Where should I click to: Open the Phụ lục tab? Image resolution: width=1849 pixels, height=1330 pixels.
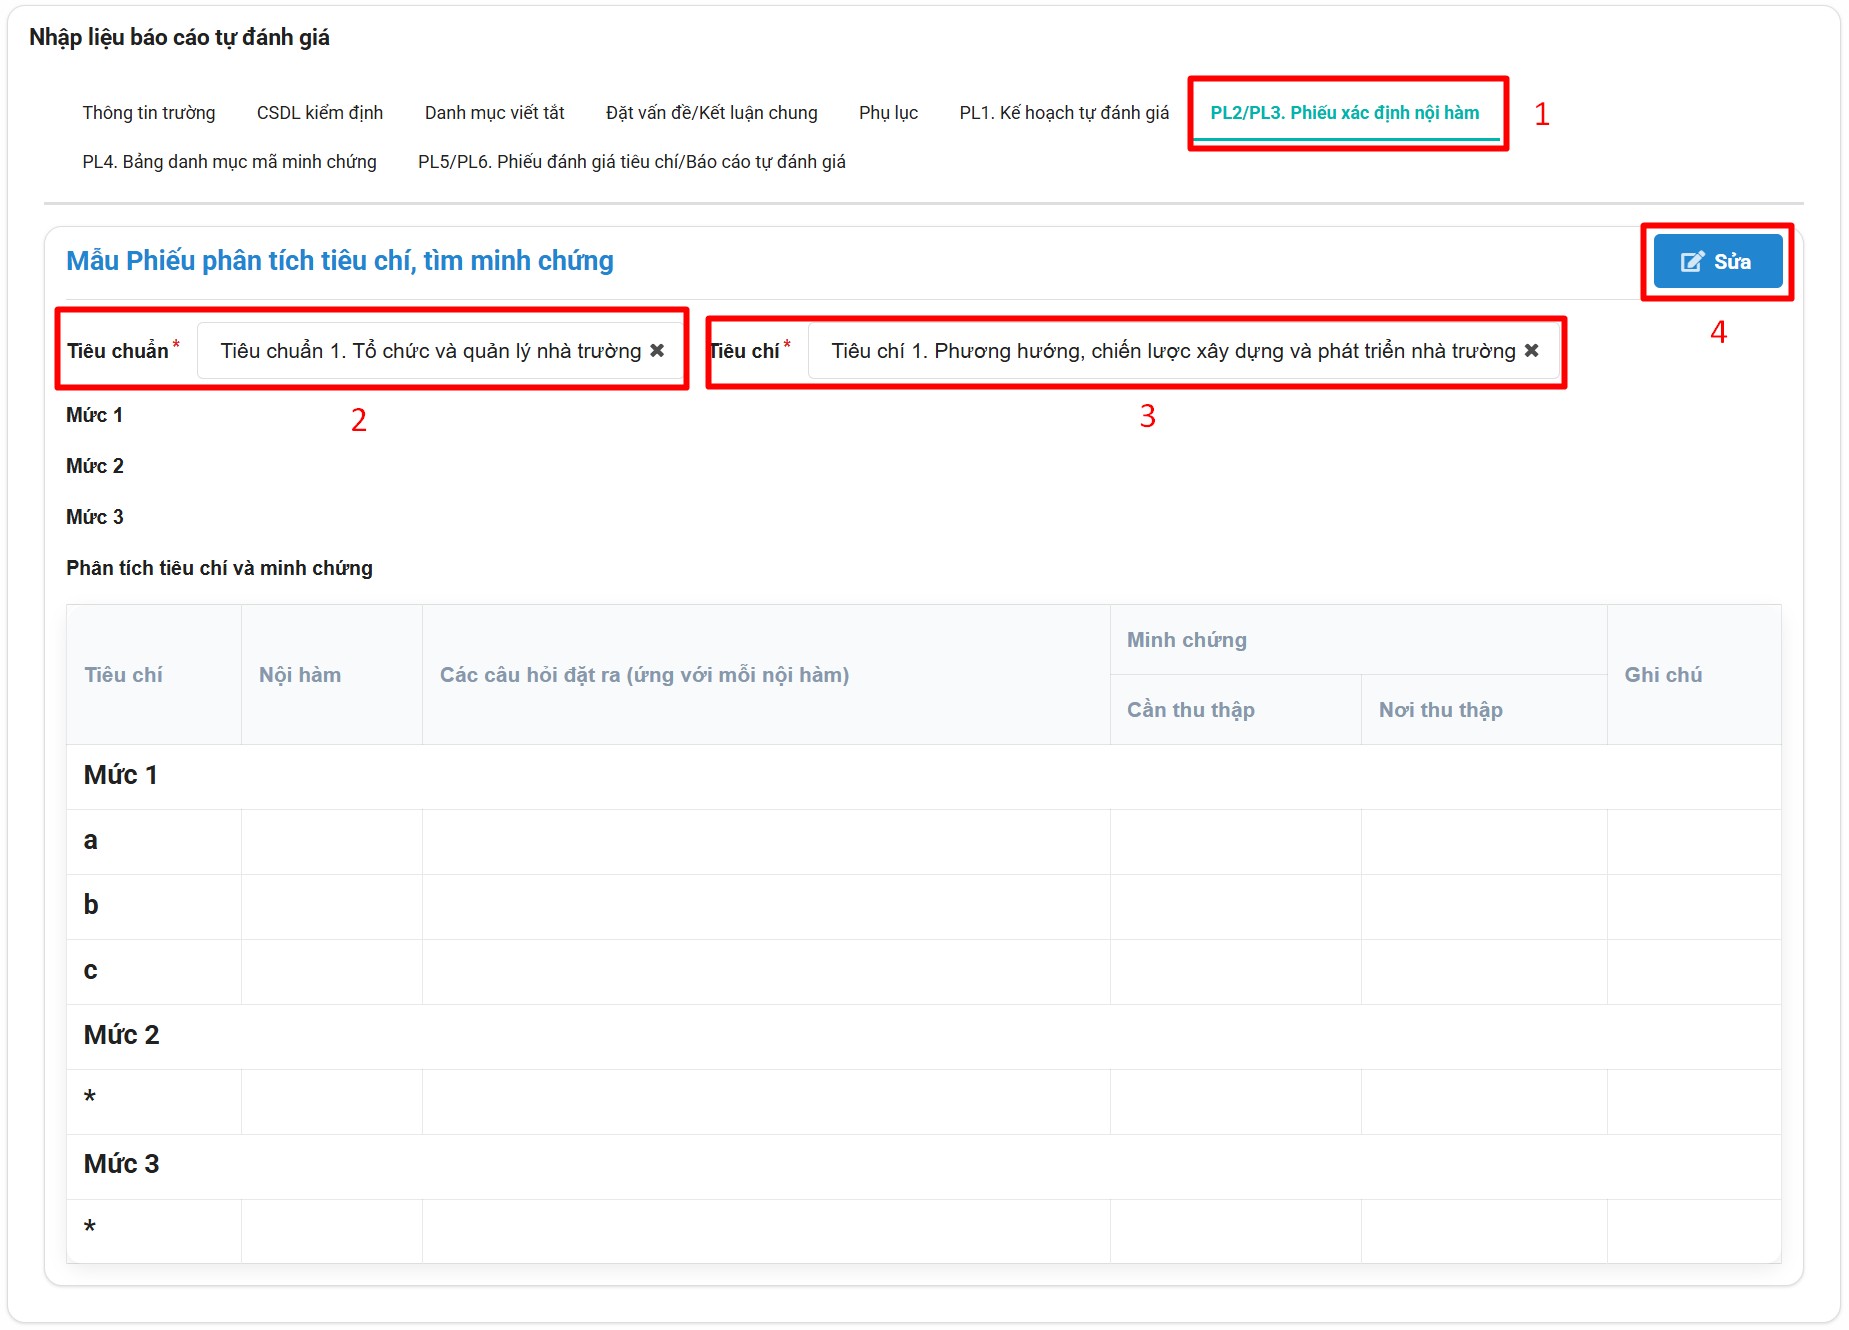(888, 113)
